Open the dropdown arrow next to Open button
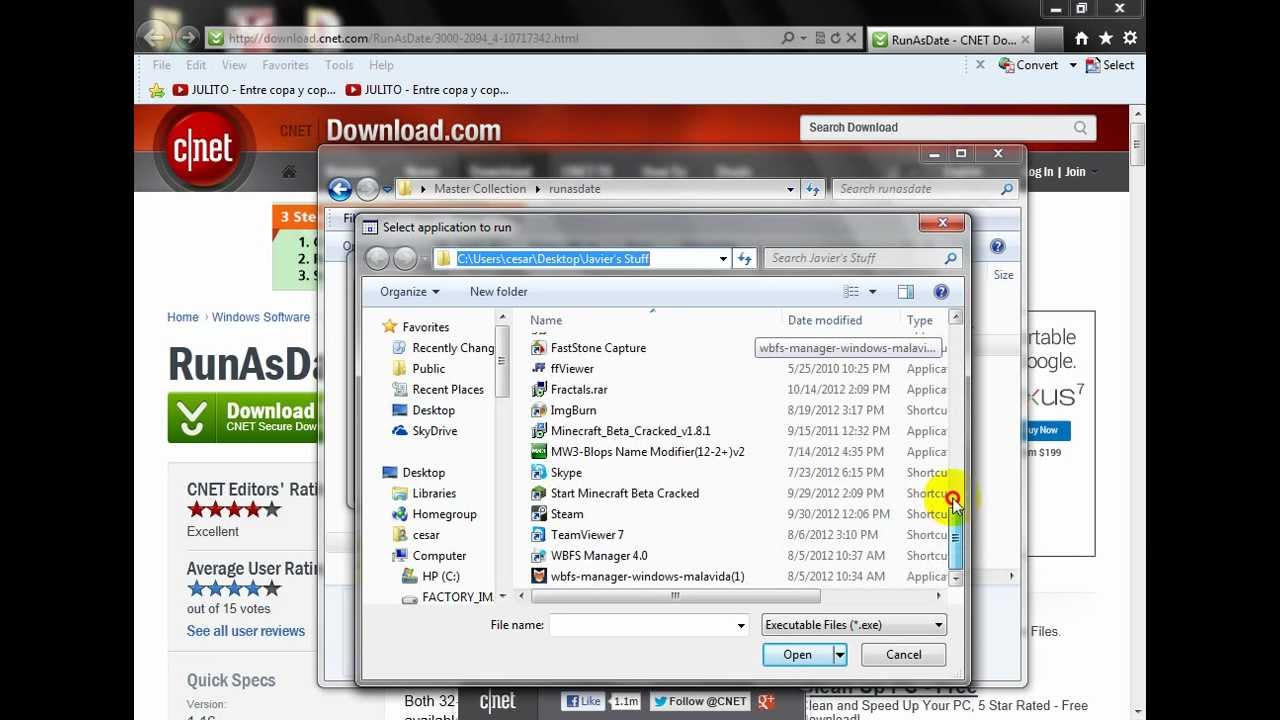1280x720 pixels. click(840, 655)
